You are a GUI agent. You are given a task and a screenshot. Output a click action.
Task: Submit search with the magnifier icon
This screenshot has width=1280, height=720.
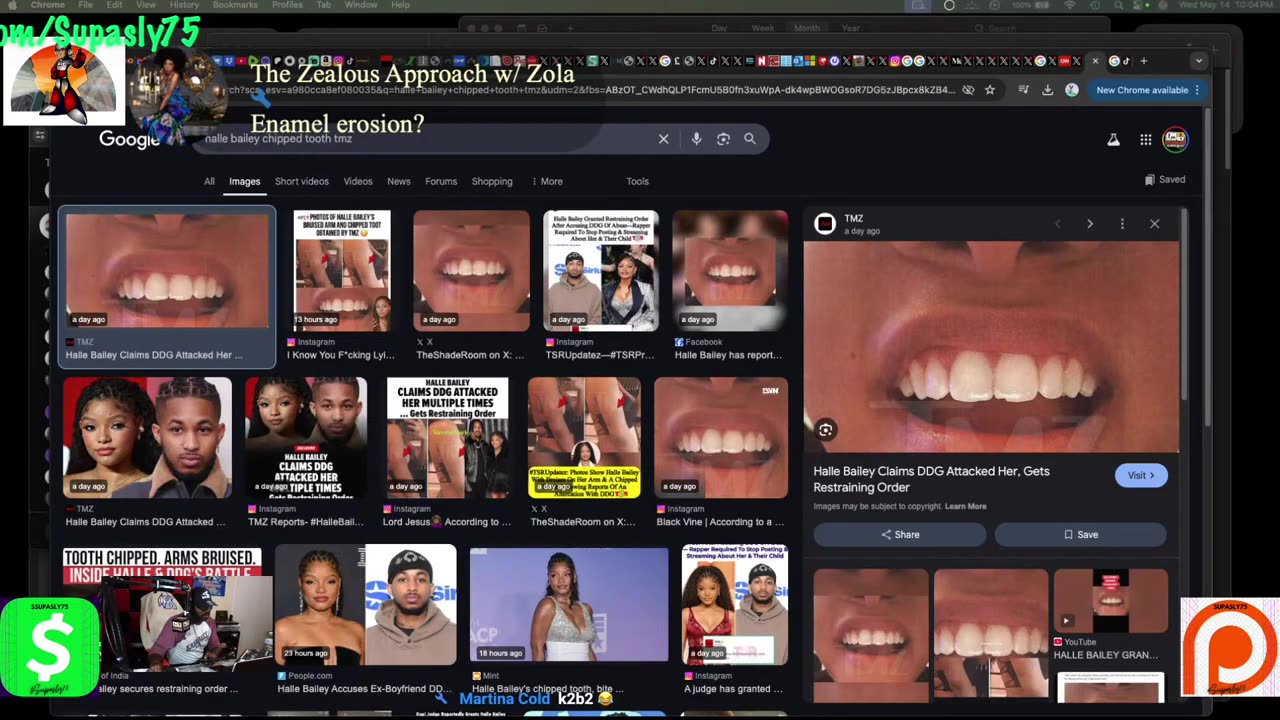tap(750, 139)
